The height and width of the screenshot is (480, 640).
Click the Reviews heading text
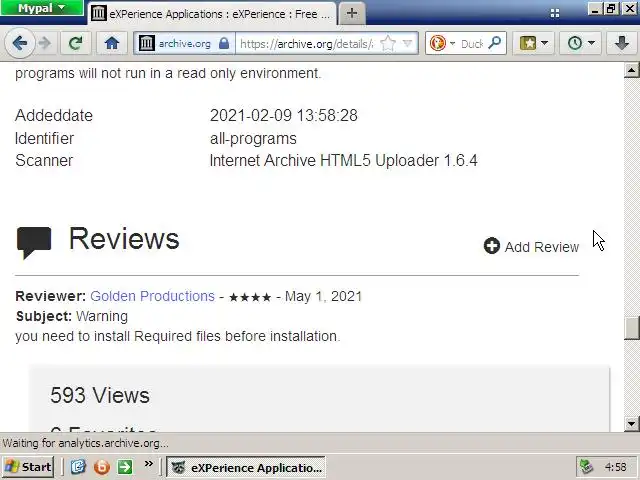(124, 239)
